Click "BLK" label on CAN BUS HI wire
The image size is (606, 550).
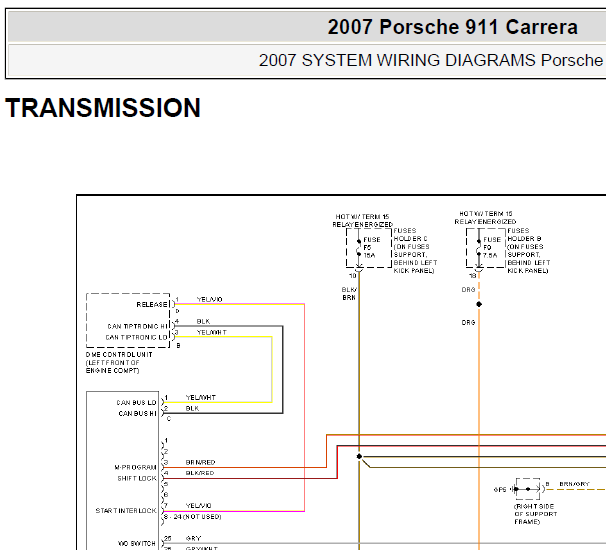tap(192, 408)
